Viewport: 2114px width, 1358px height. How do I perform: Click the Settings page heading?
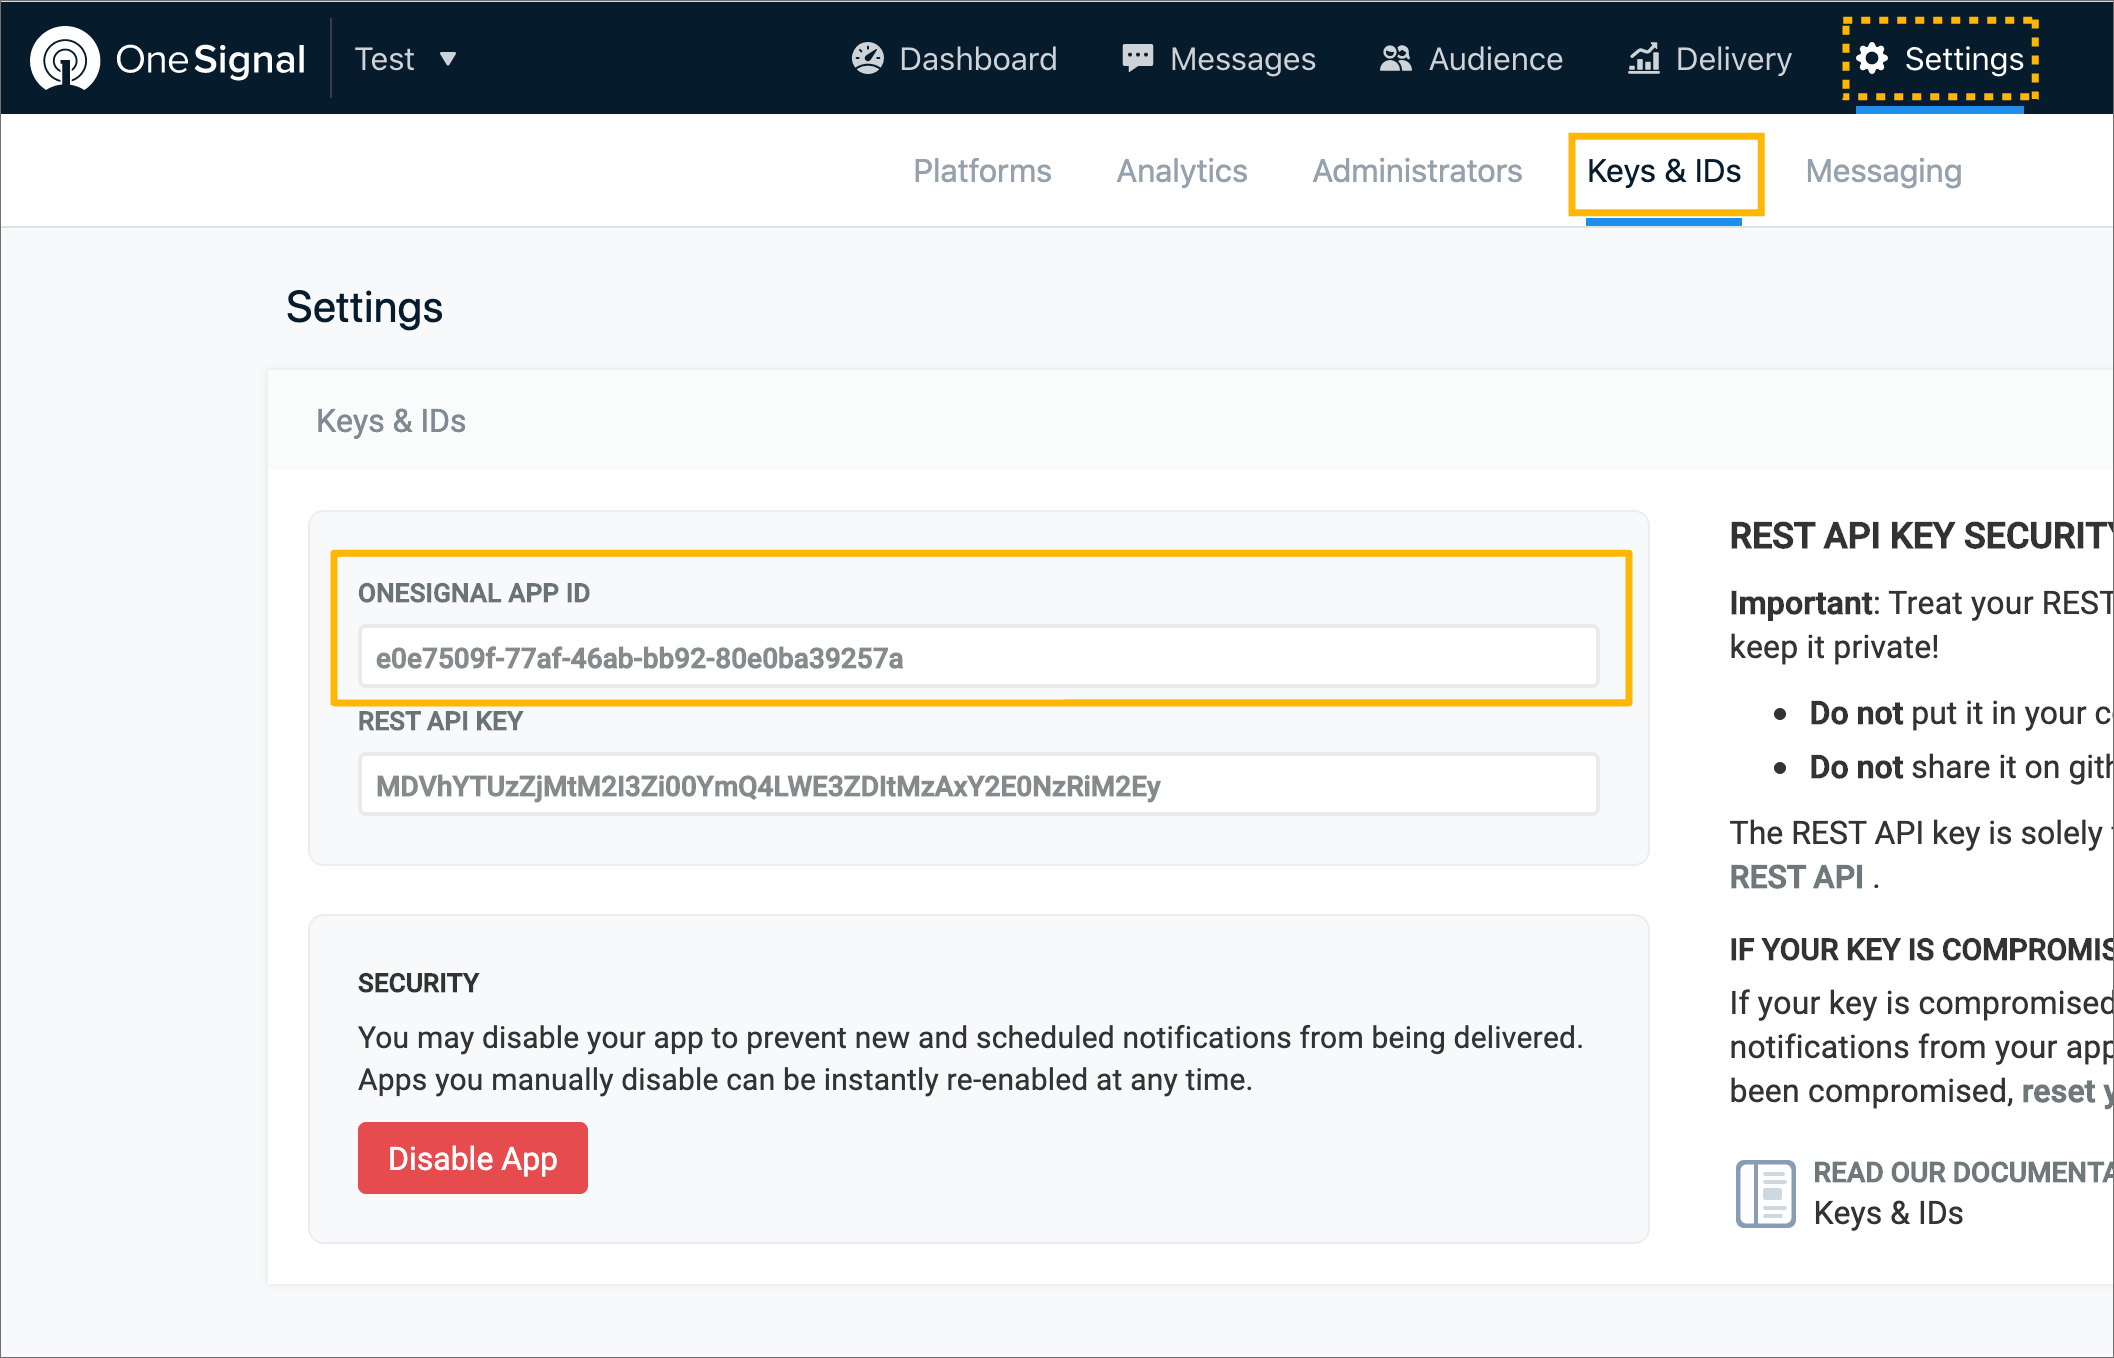coord(364,307)
